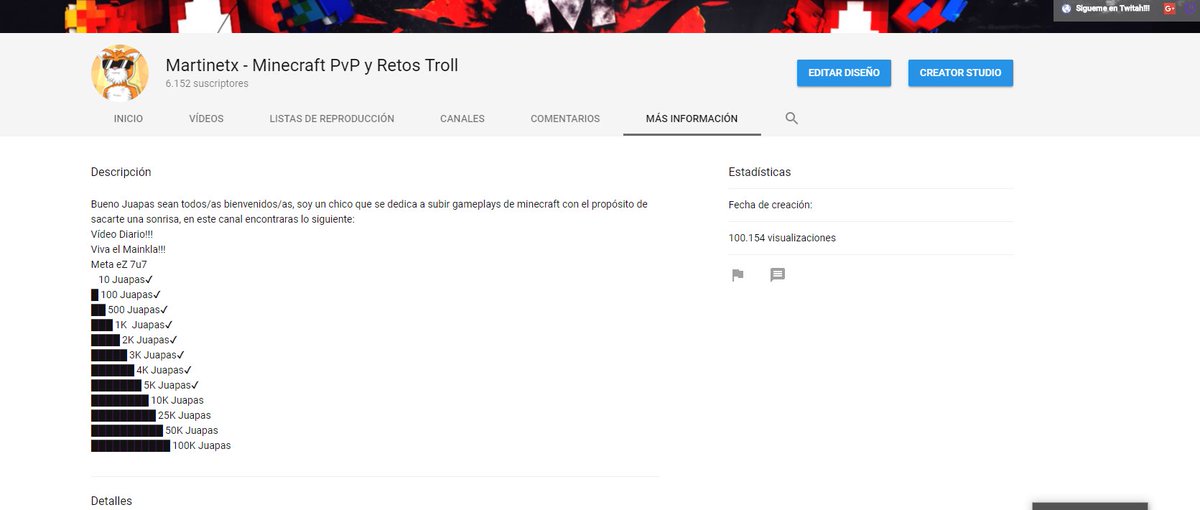The height and width of the screenshot is (510, 1200).
Task: Click the 5K Juapas line
Action: (x=146, y=385)
